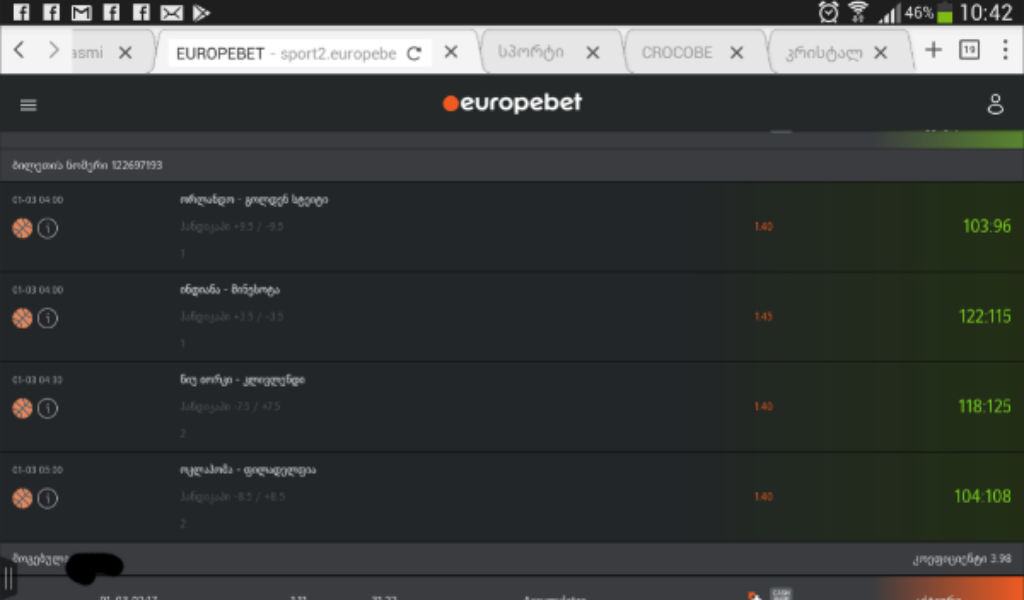This screenshot has width=1024, height=600.
Task: Tap the 1.40 odds in the first bet row
Action: [763, 227]
